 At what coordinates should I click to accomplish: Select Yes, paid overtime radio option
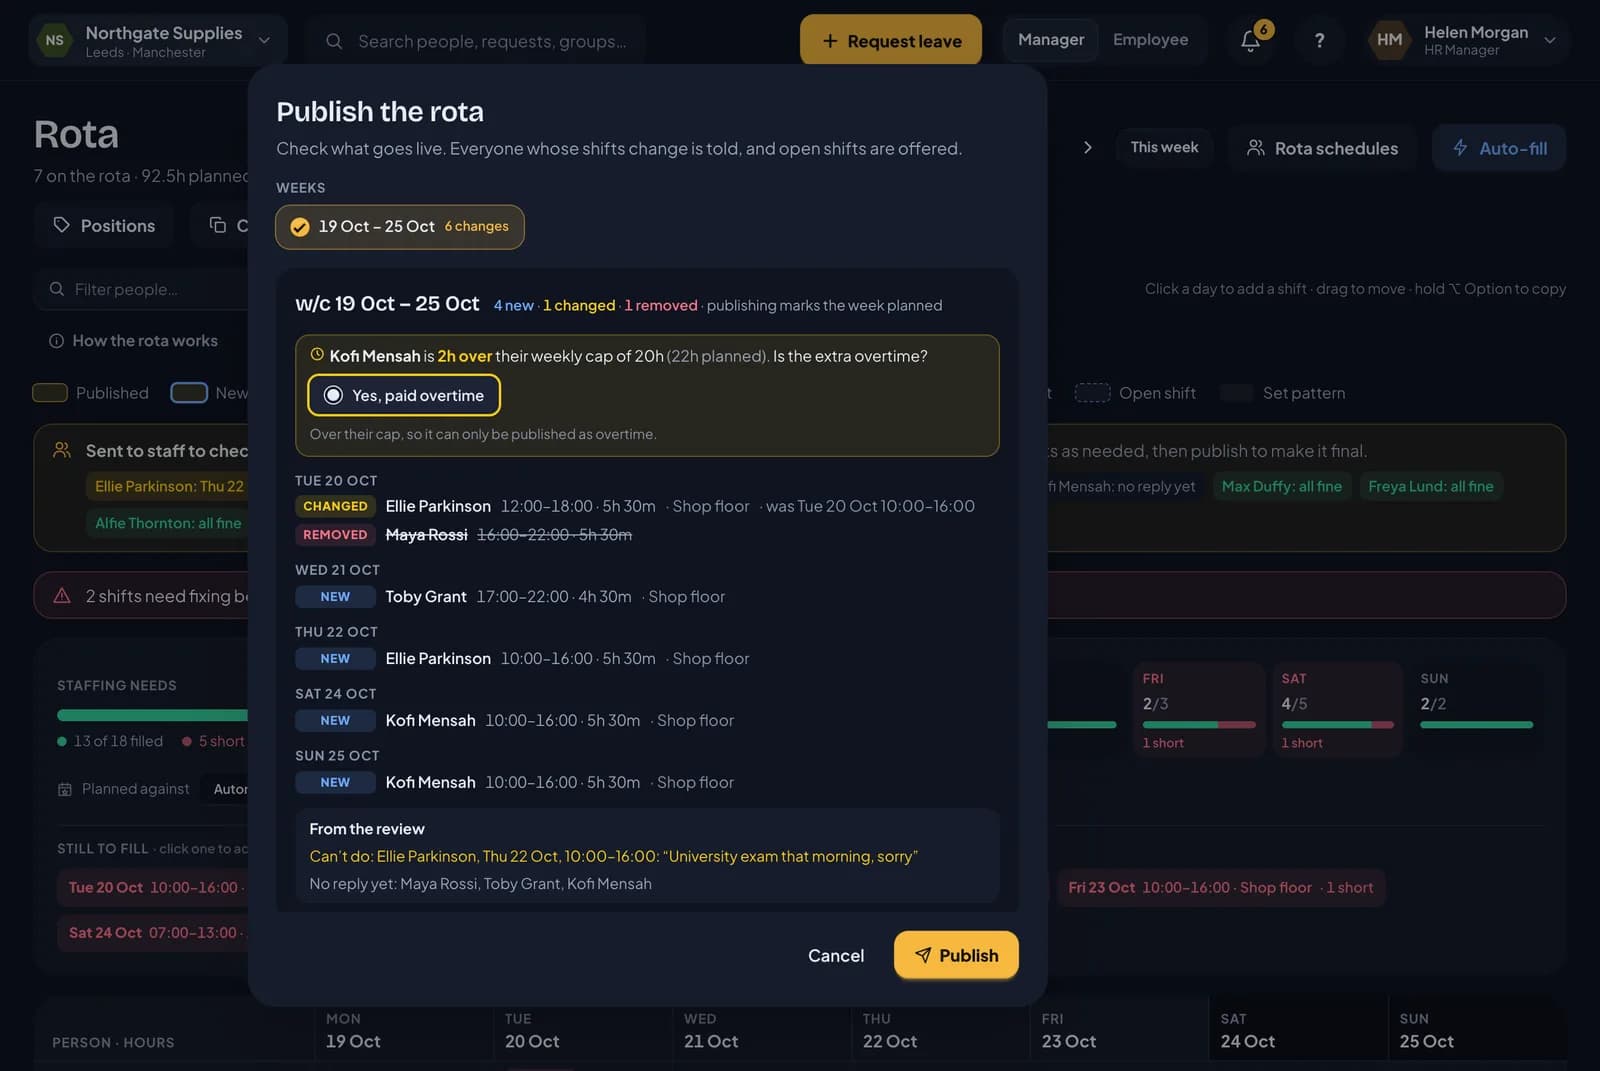(404, 395)
